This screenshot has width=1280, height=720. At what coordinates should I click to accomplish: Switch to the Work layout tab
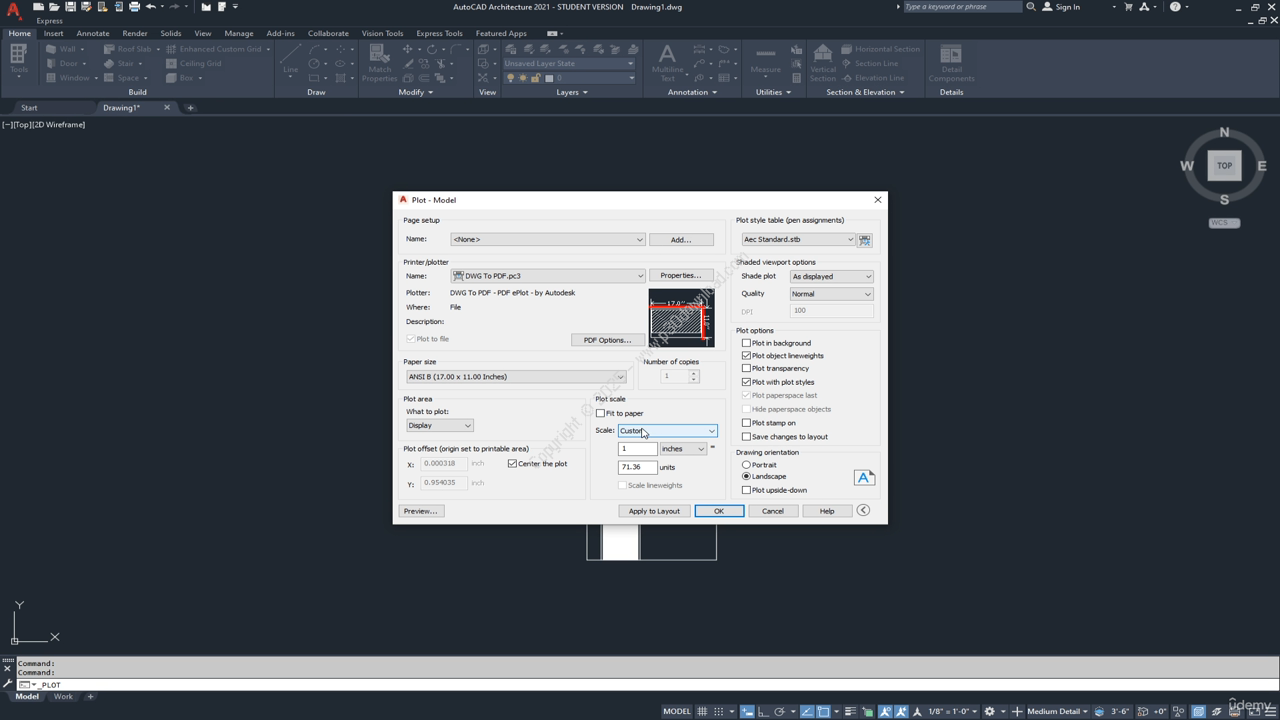point(63,697)
